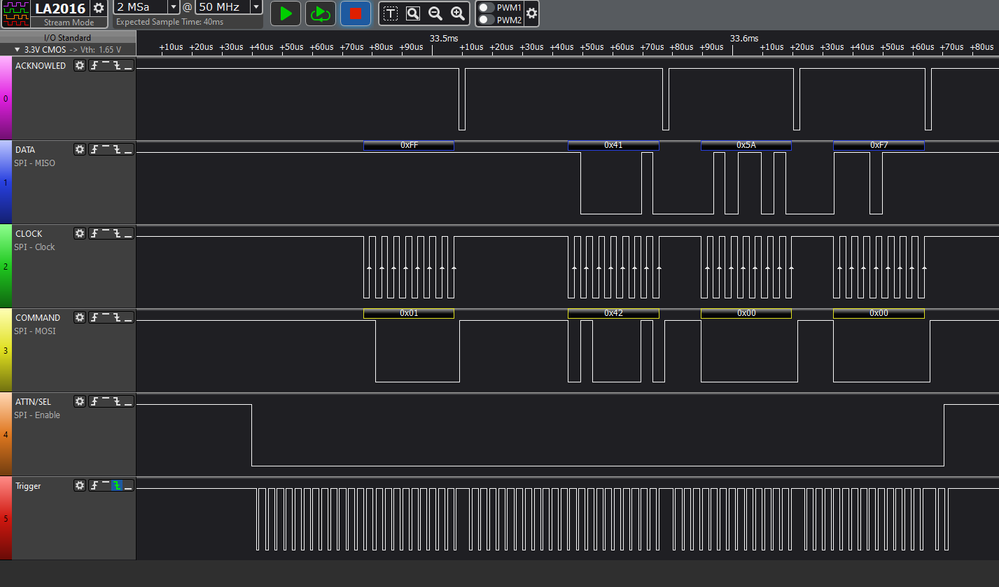The width and height of the screenshot is (999, 587).
Task: Select the CLOCK channel name
Action: click(x=29, y=234)
